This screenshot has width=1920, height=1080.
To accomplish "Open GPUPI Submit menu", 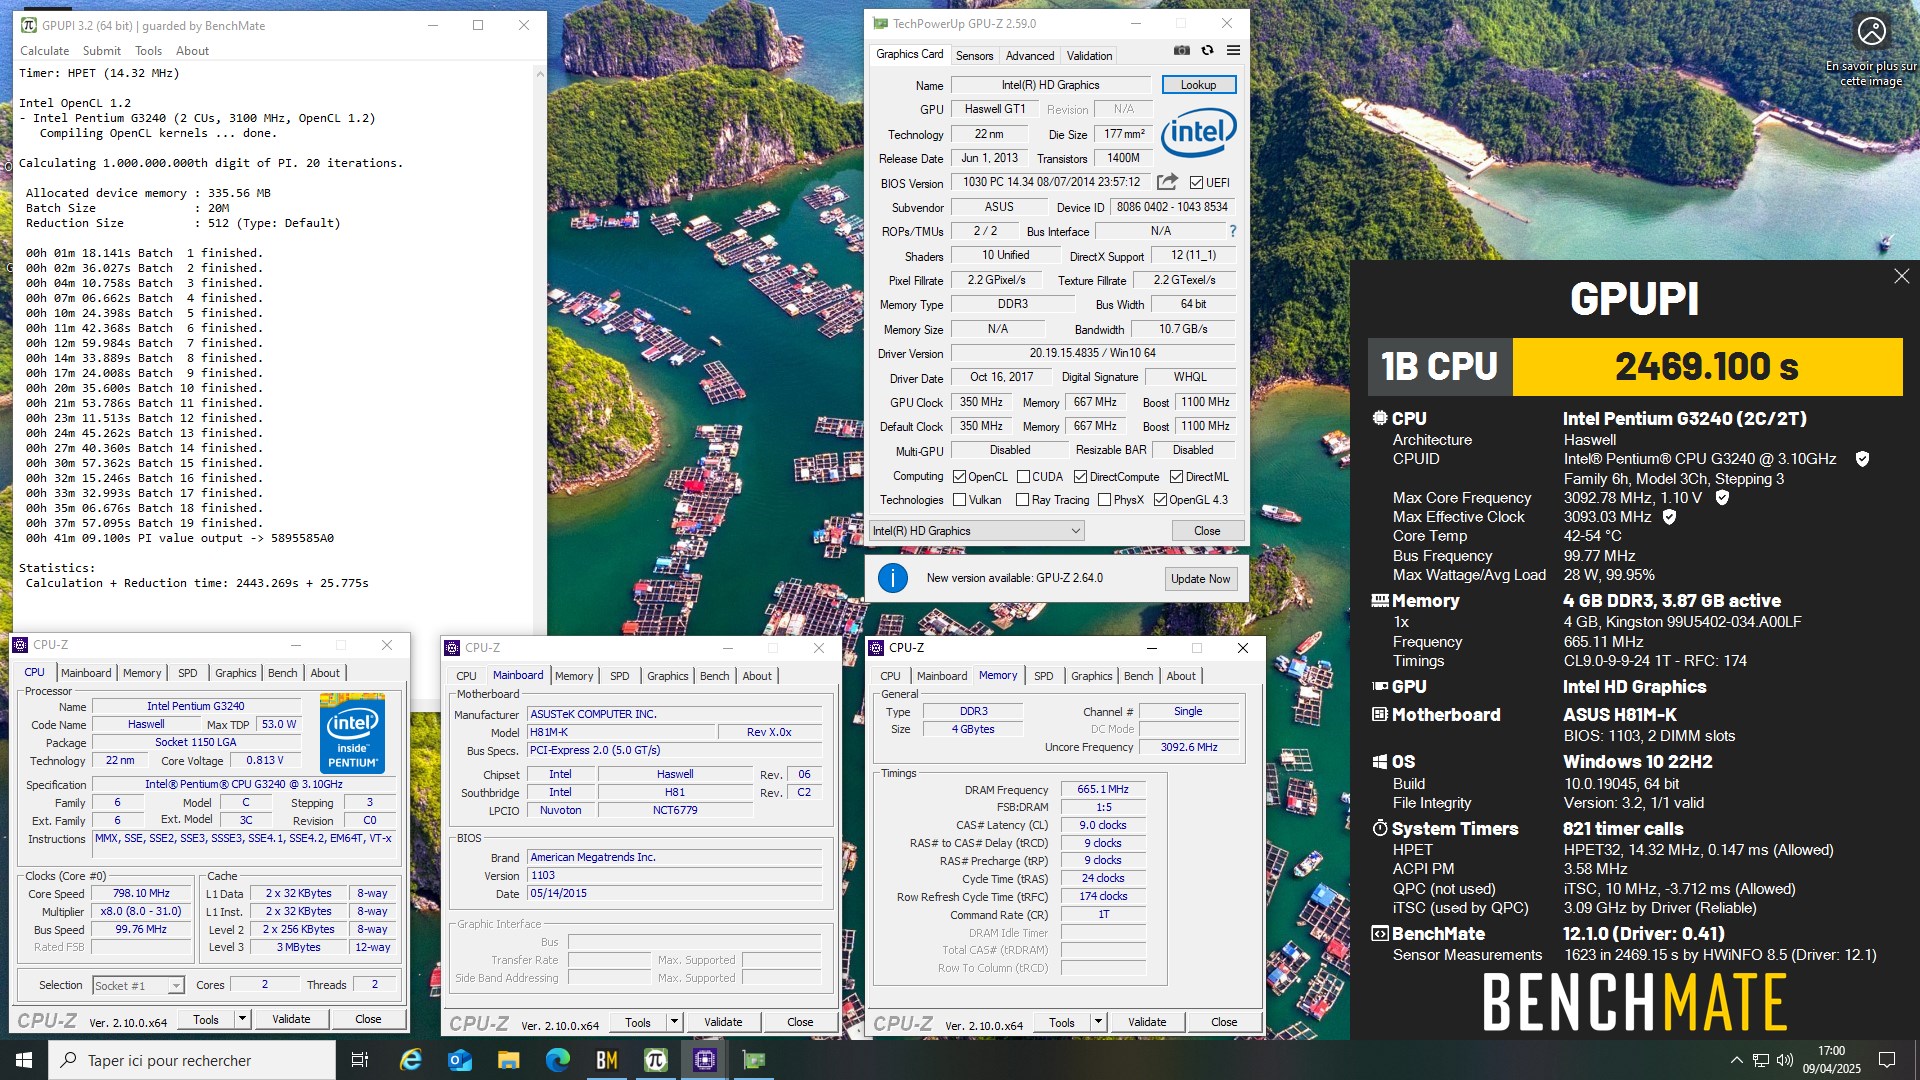I will [101, 51].
